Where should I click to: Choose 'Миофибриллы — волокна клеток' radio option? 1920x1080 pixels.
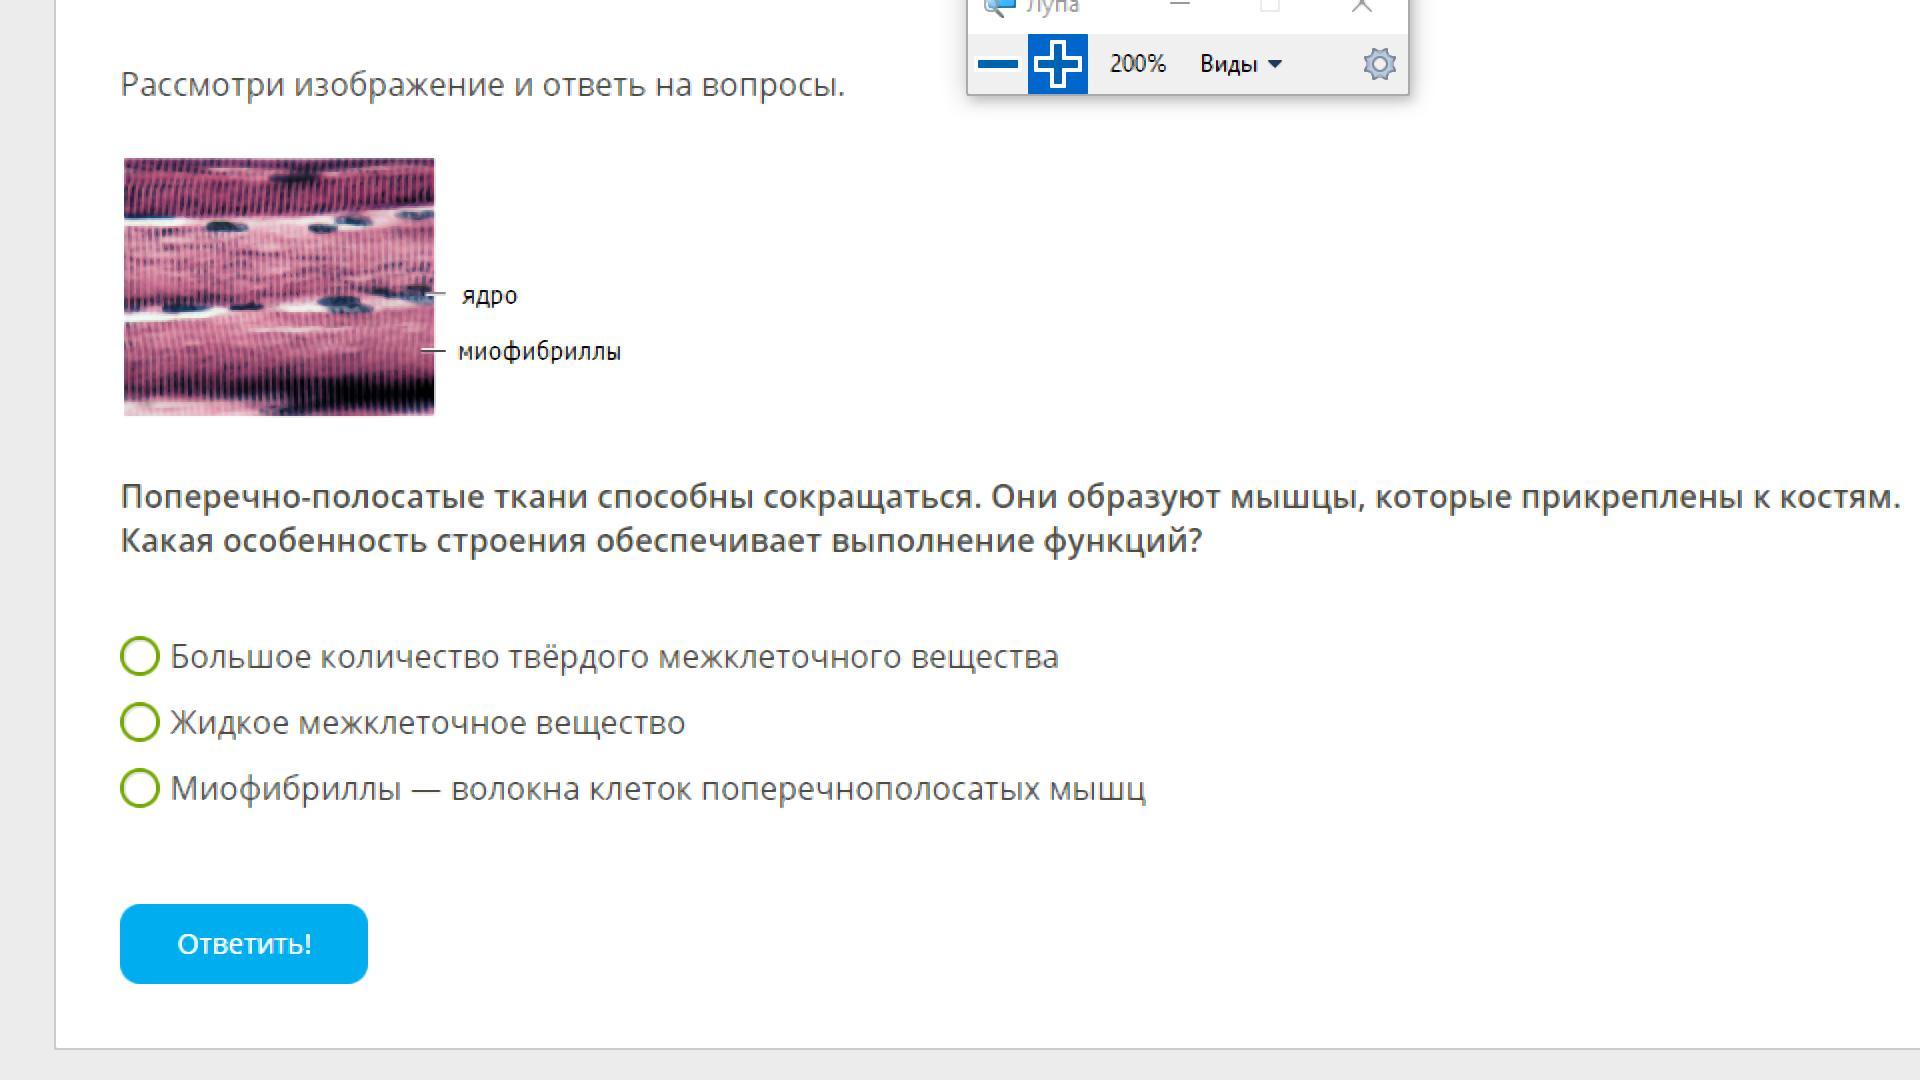[140, 788]
